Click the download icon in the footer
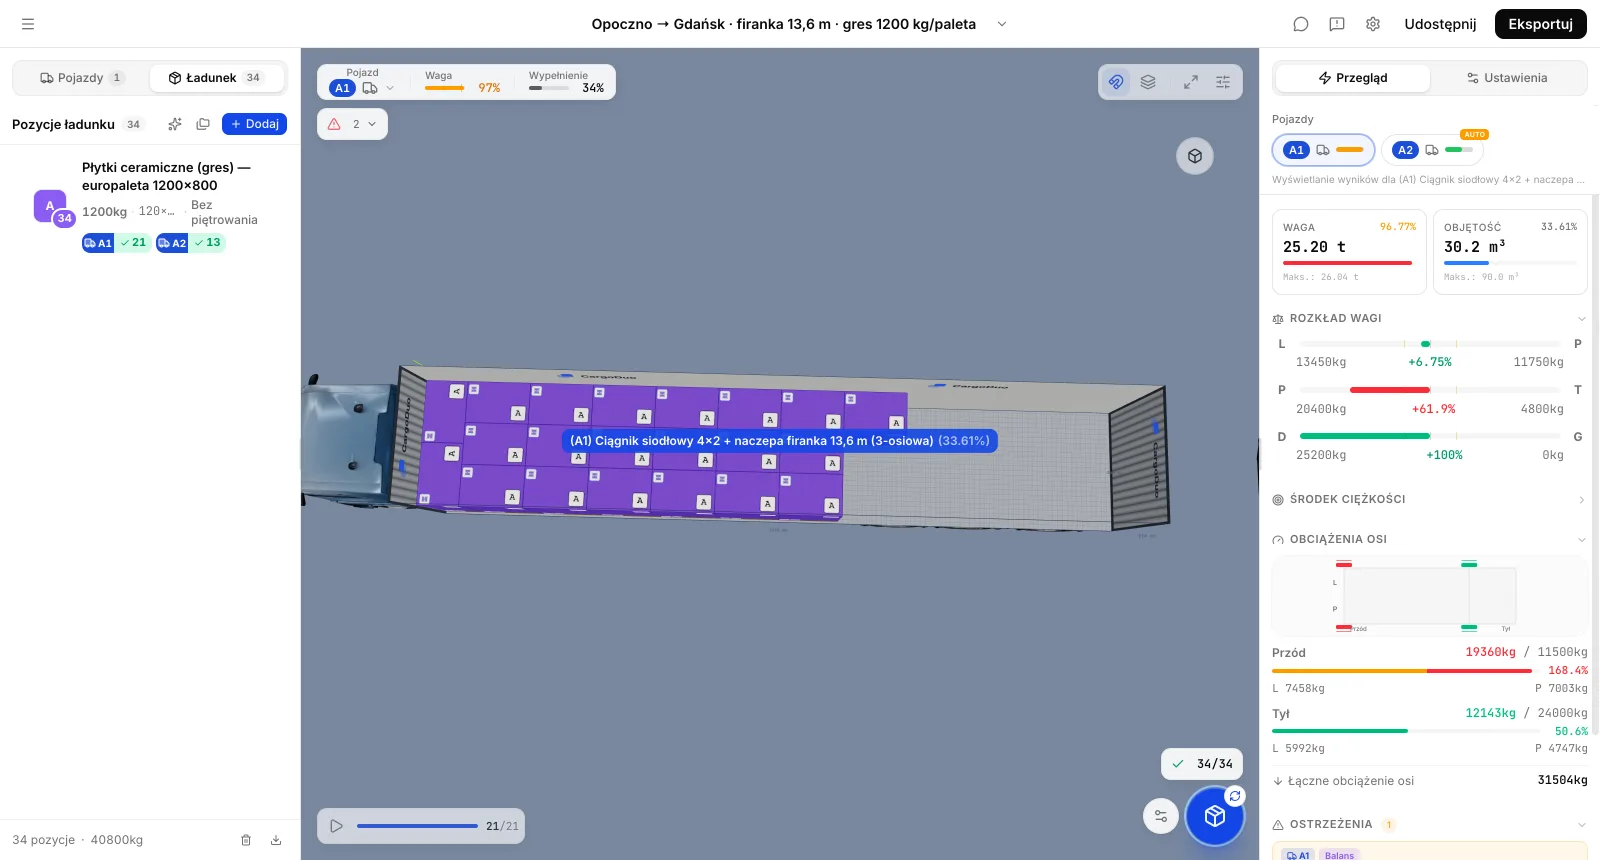Viewport: 1600px width, 860px height. click(276, 840)
